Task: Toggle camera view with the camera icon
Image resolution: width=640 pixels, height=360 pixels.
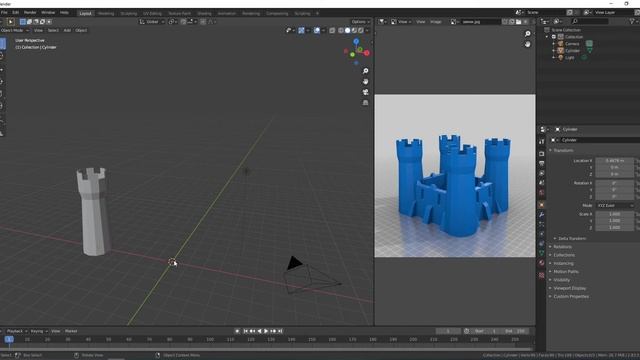Action: coord(365,92)
